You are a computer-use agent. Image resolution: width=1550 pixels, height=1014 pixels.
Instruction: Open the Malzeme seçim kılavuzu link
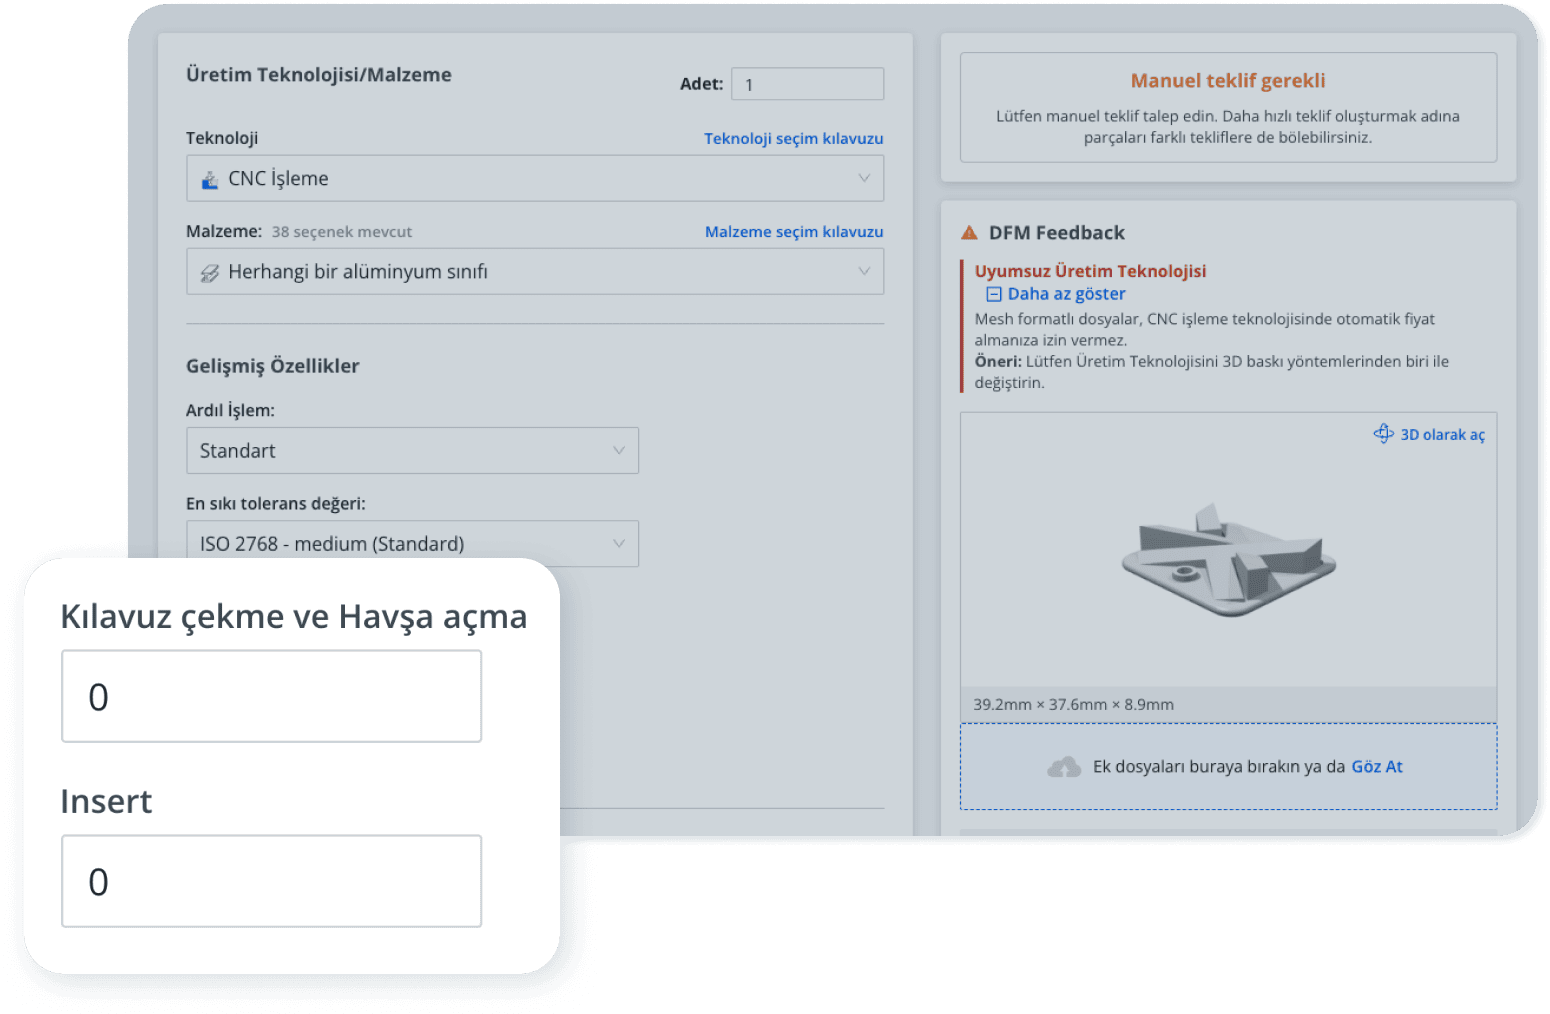(x=794, y=232)
